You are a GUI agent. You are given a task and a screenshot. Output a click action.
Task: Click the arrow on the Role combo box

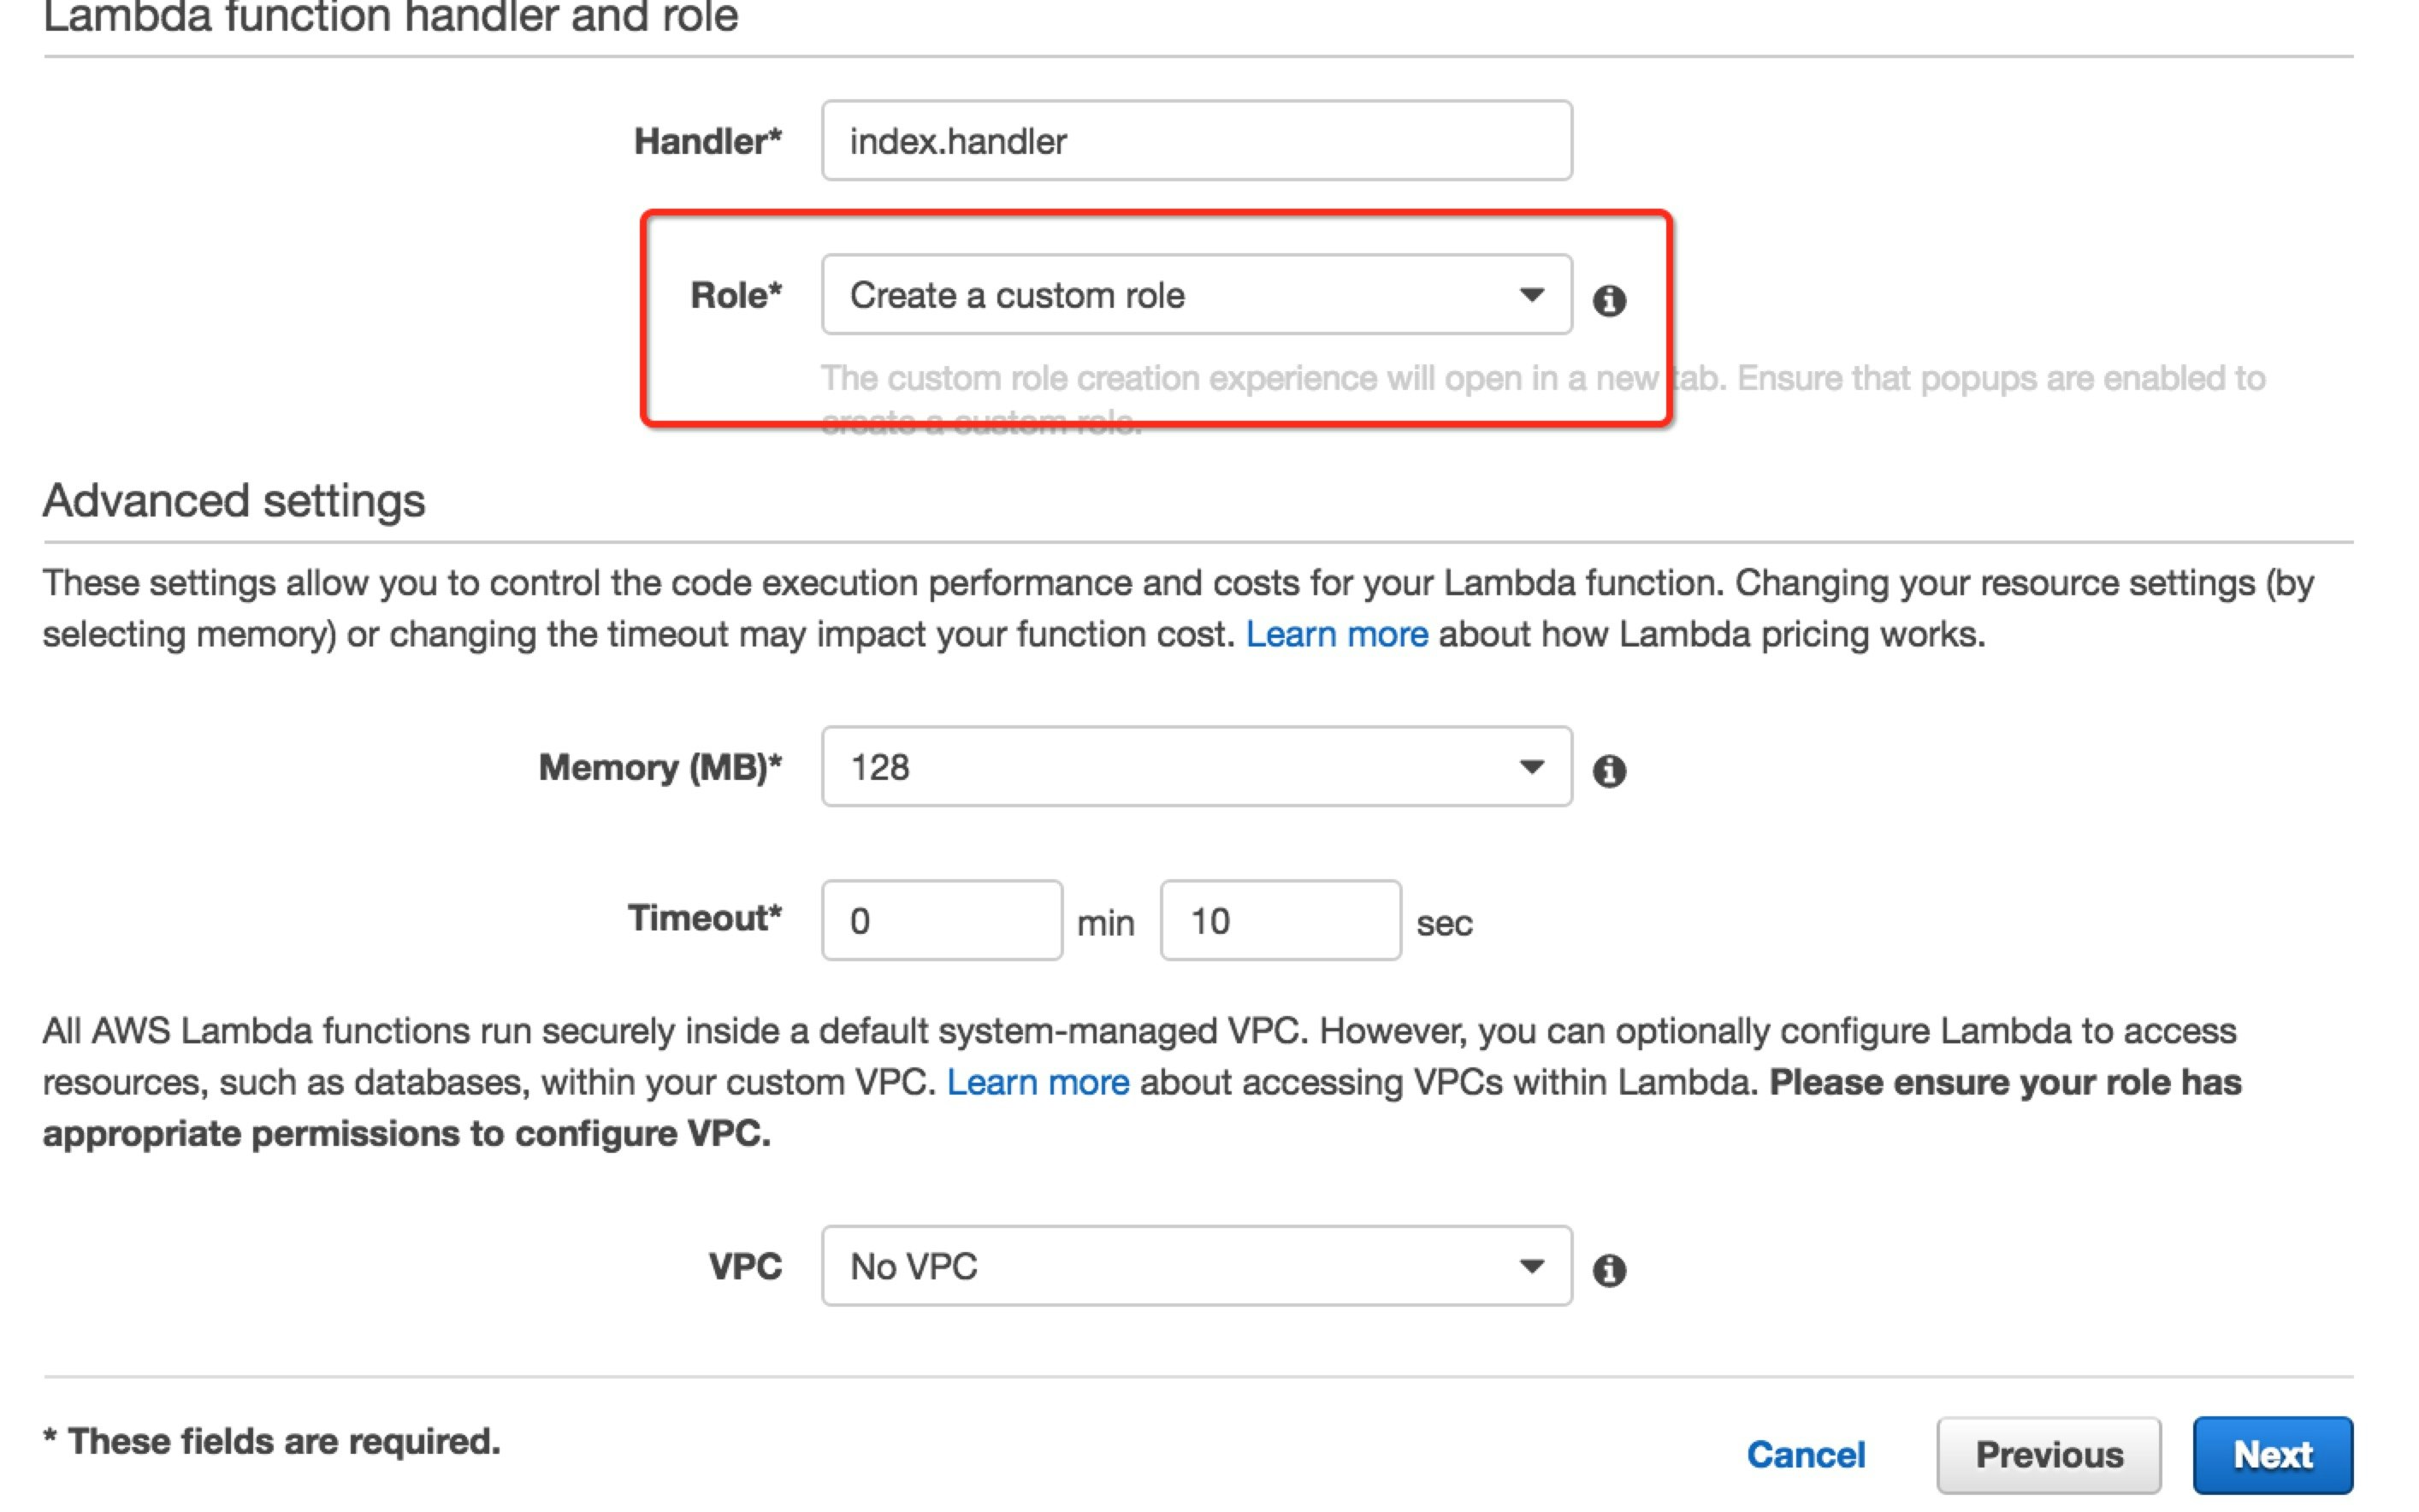[x=1531, y=295]
